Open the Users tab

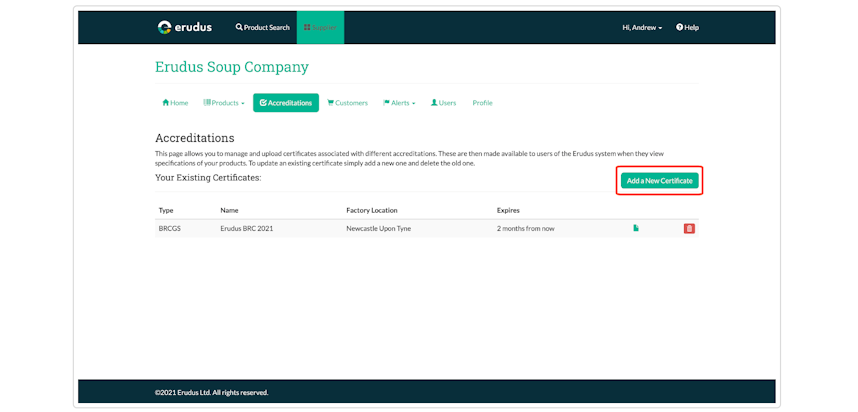[x=443, y=103]
